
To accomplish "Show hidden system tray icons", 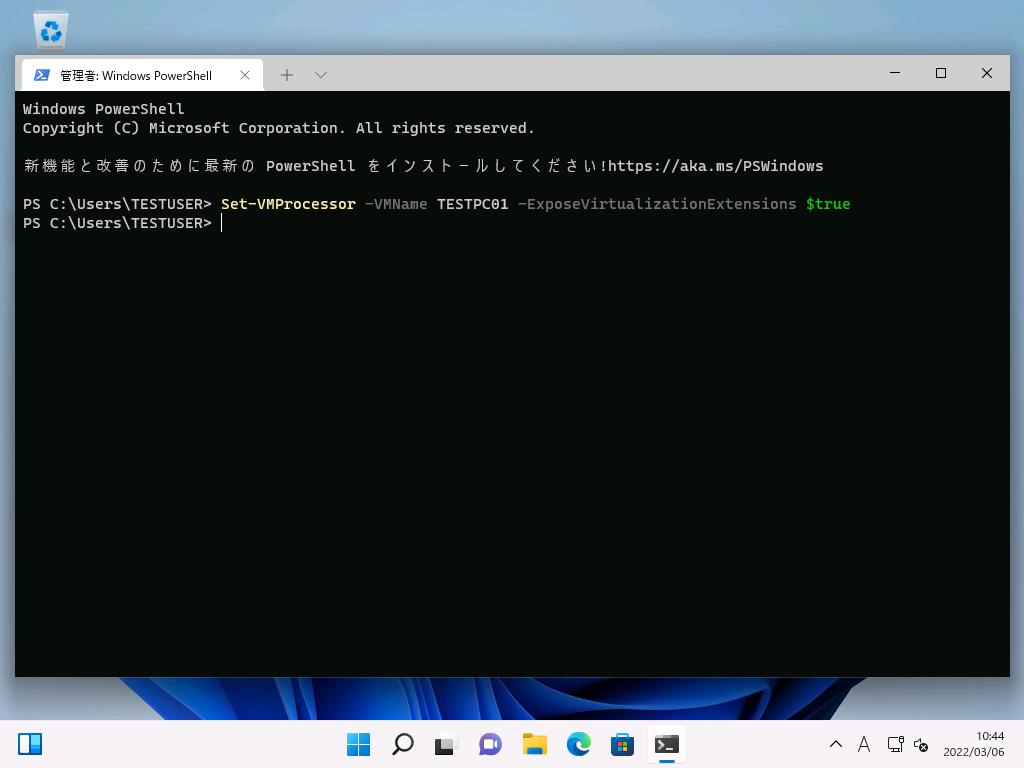I will [836, 745].
